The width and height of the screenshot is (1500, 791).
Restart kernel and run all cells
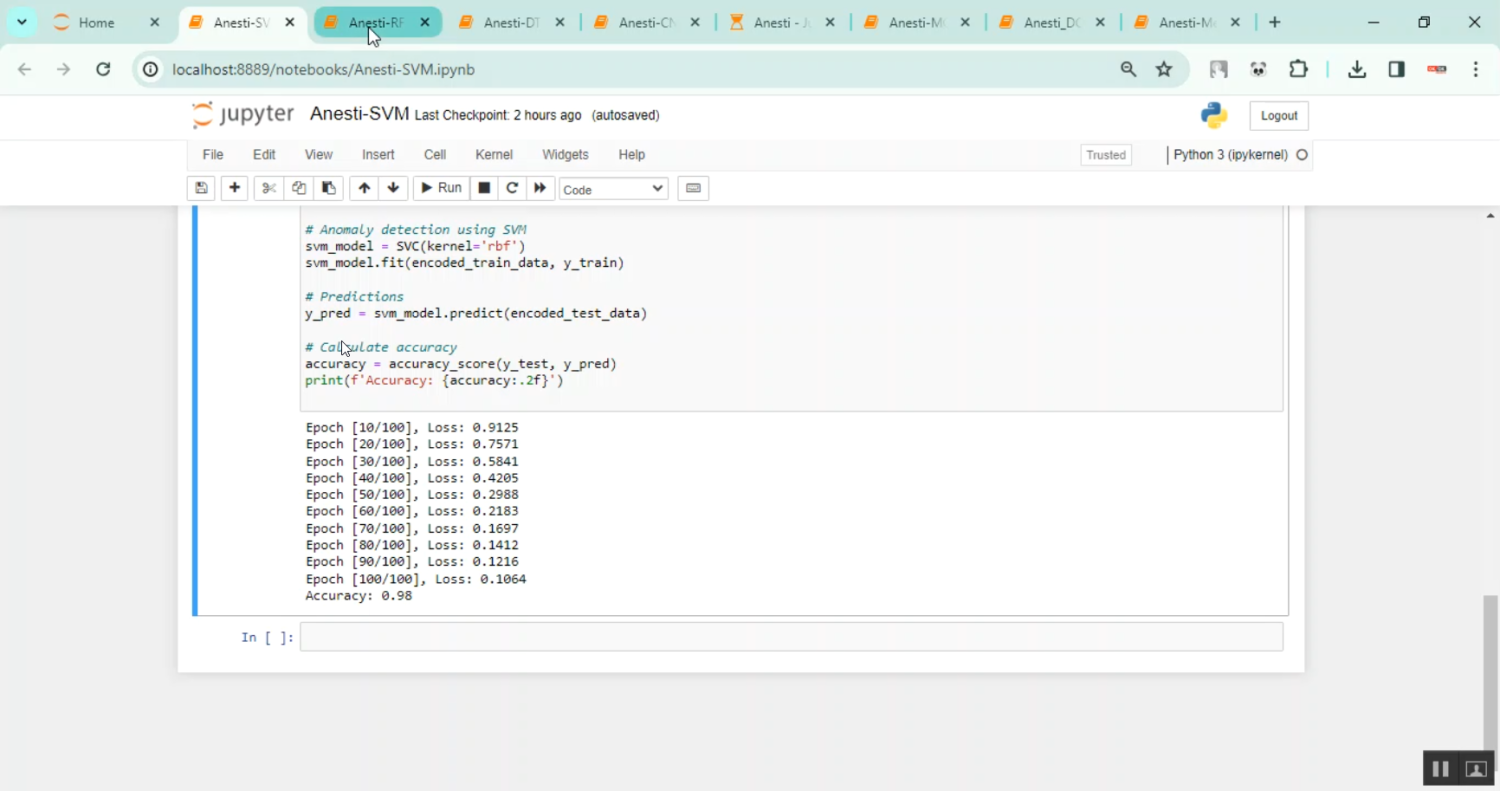coord(540,188)
